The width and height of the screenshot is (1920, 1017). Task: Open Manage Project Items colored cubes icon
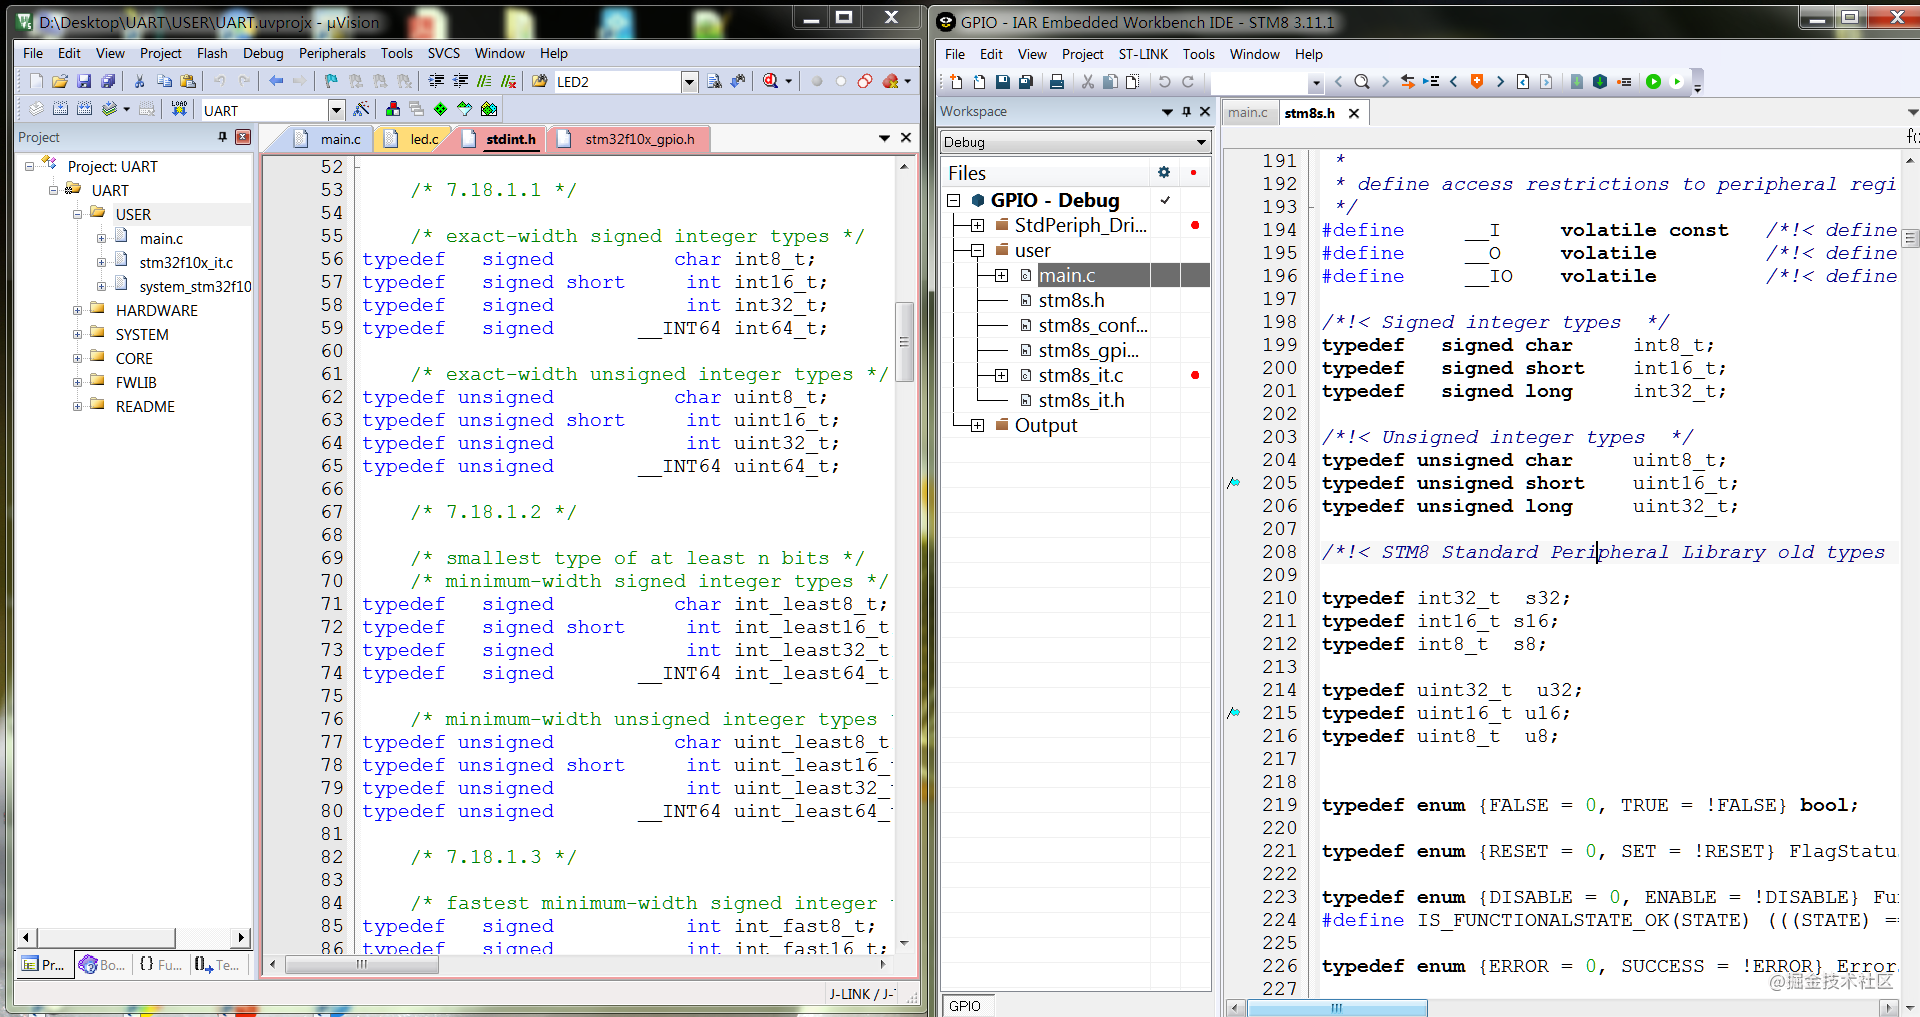(x=393, y=109)
